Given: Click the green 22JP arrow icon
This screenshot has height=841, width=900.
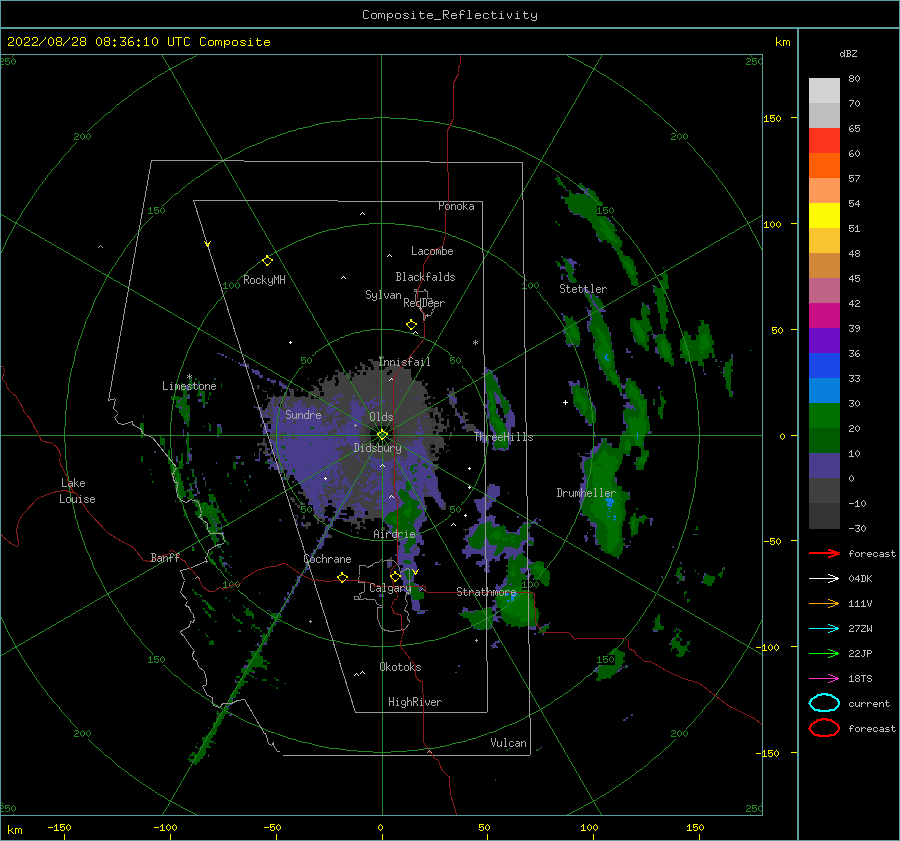Looking at the screenshot, I should pyautogui.click(x=824, y=653).
